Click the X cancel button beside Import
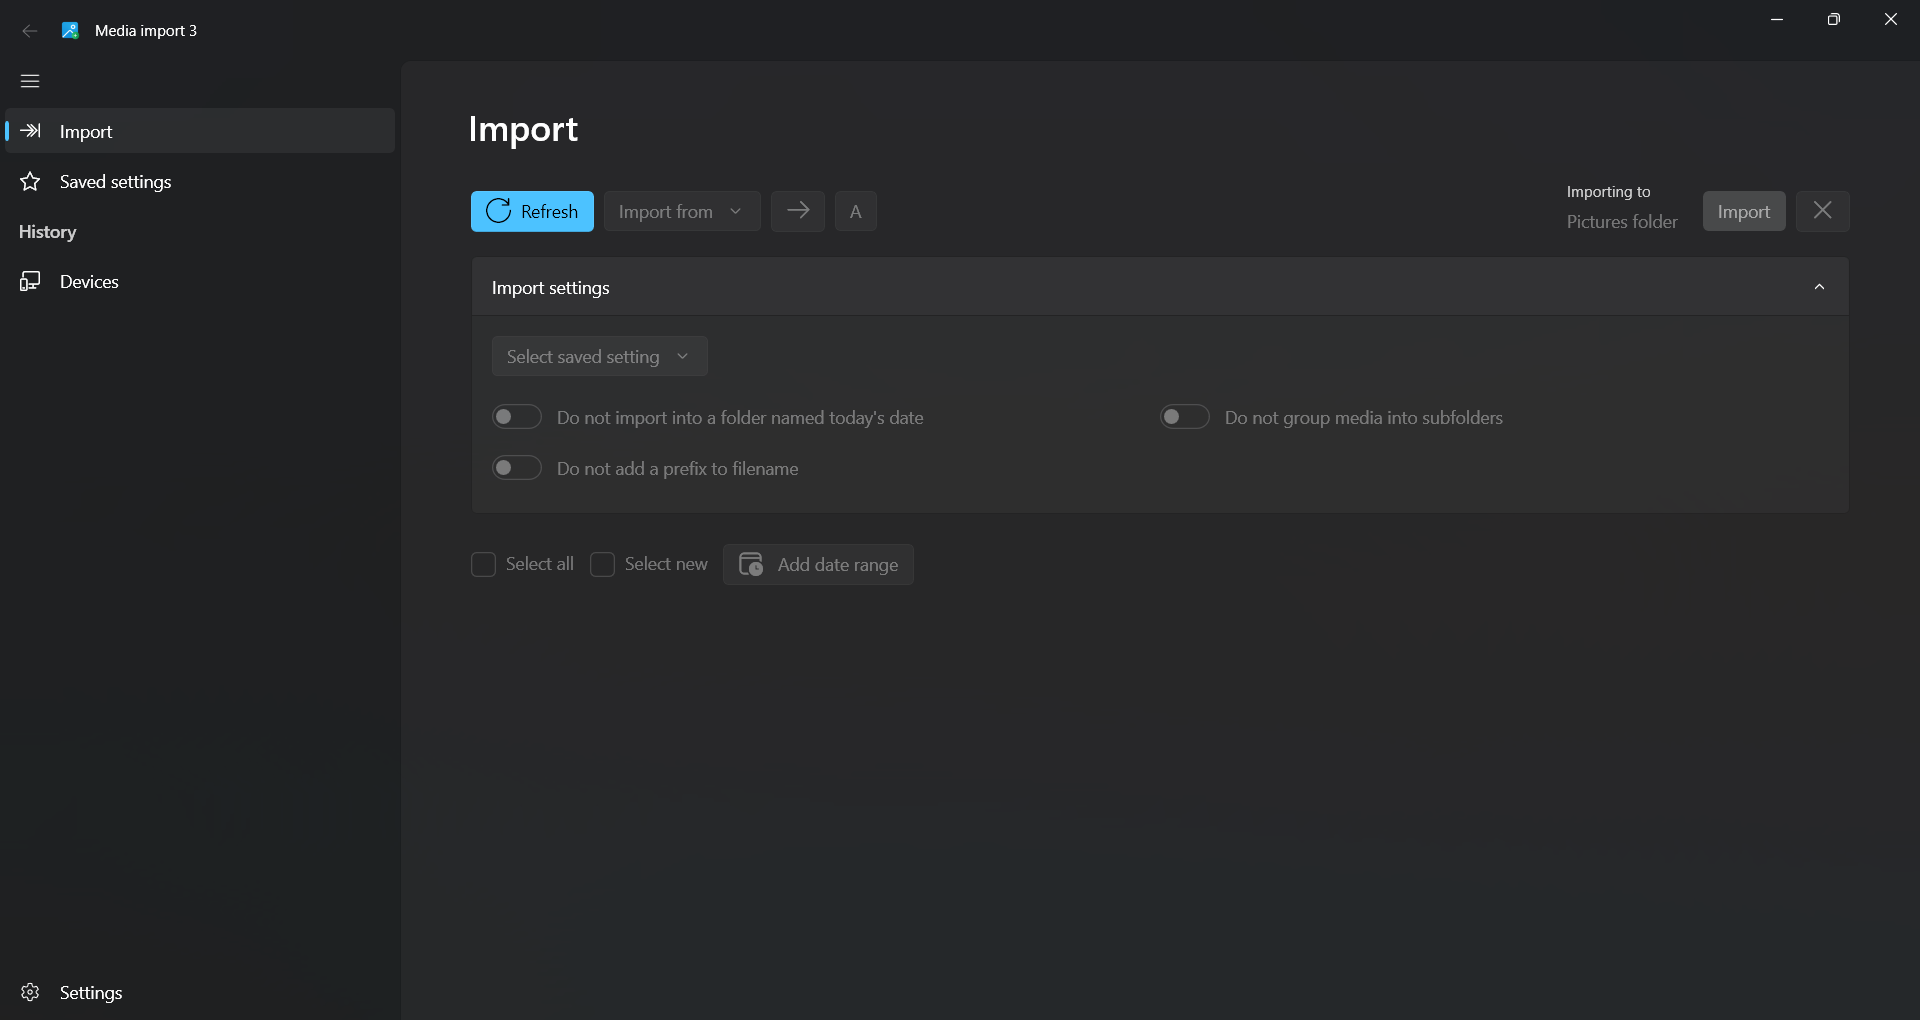The image size is (1920, 1020). (x=1823, y=211)
